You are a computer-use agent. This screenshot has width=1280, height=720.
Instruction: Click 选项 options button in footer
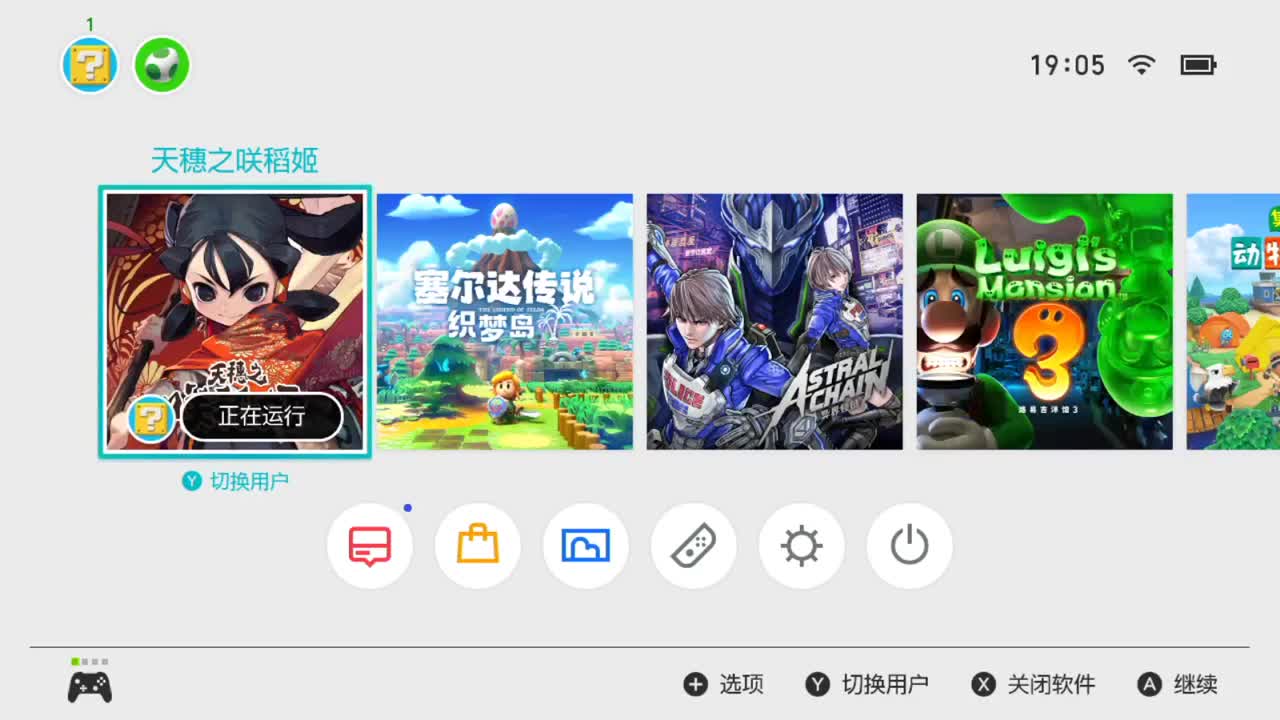tap(725, 684)
